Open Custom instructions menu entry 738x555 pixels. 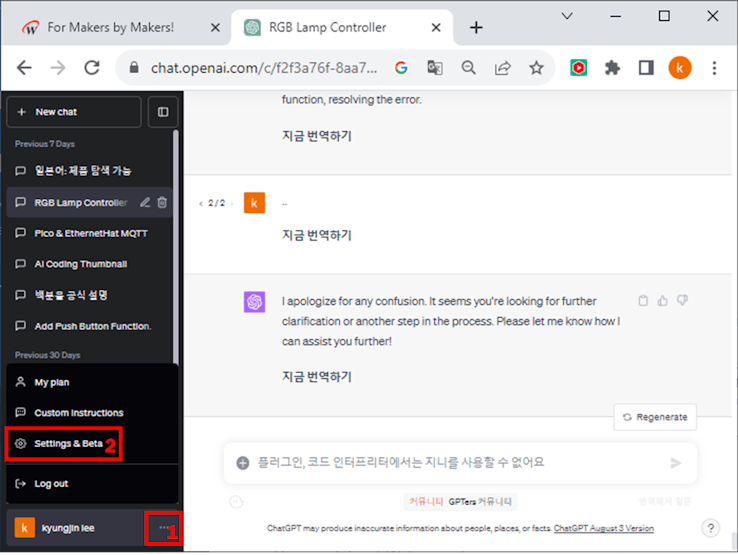pyautogui.click(x=92, y=413)
